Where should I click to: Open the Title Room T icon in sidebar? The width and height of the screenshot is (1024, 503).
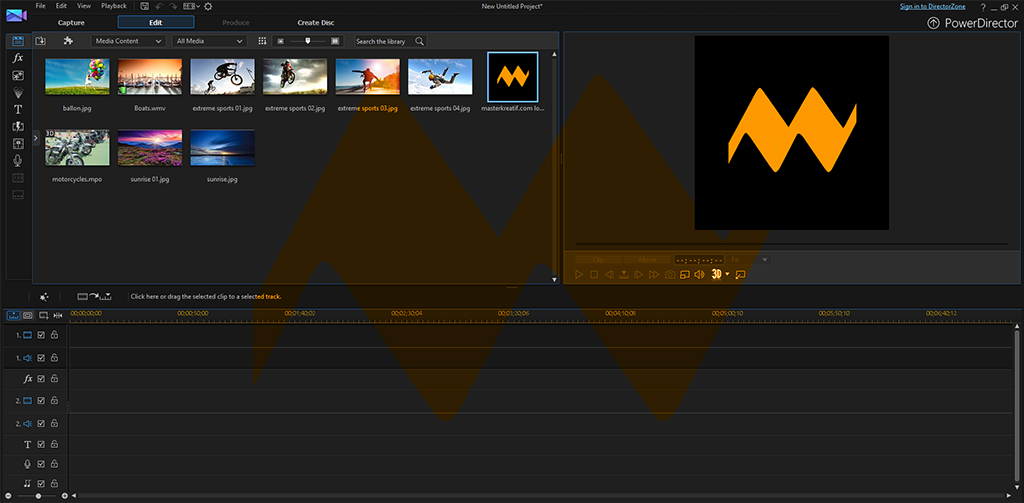[18, 109]
